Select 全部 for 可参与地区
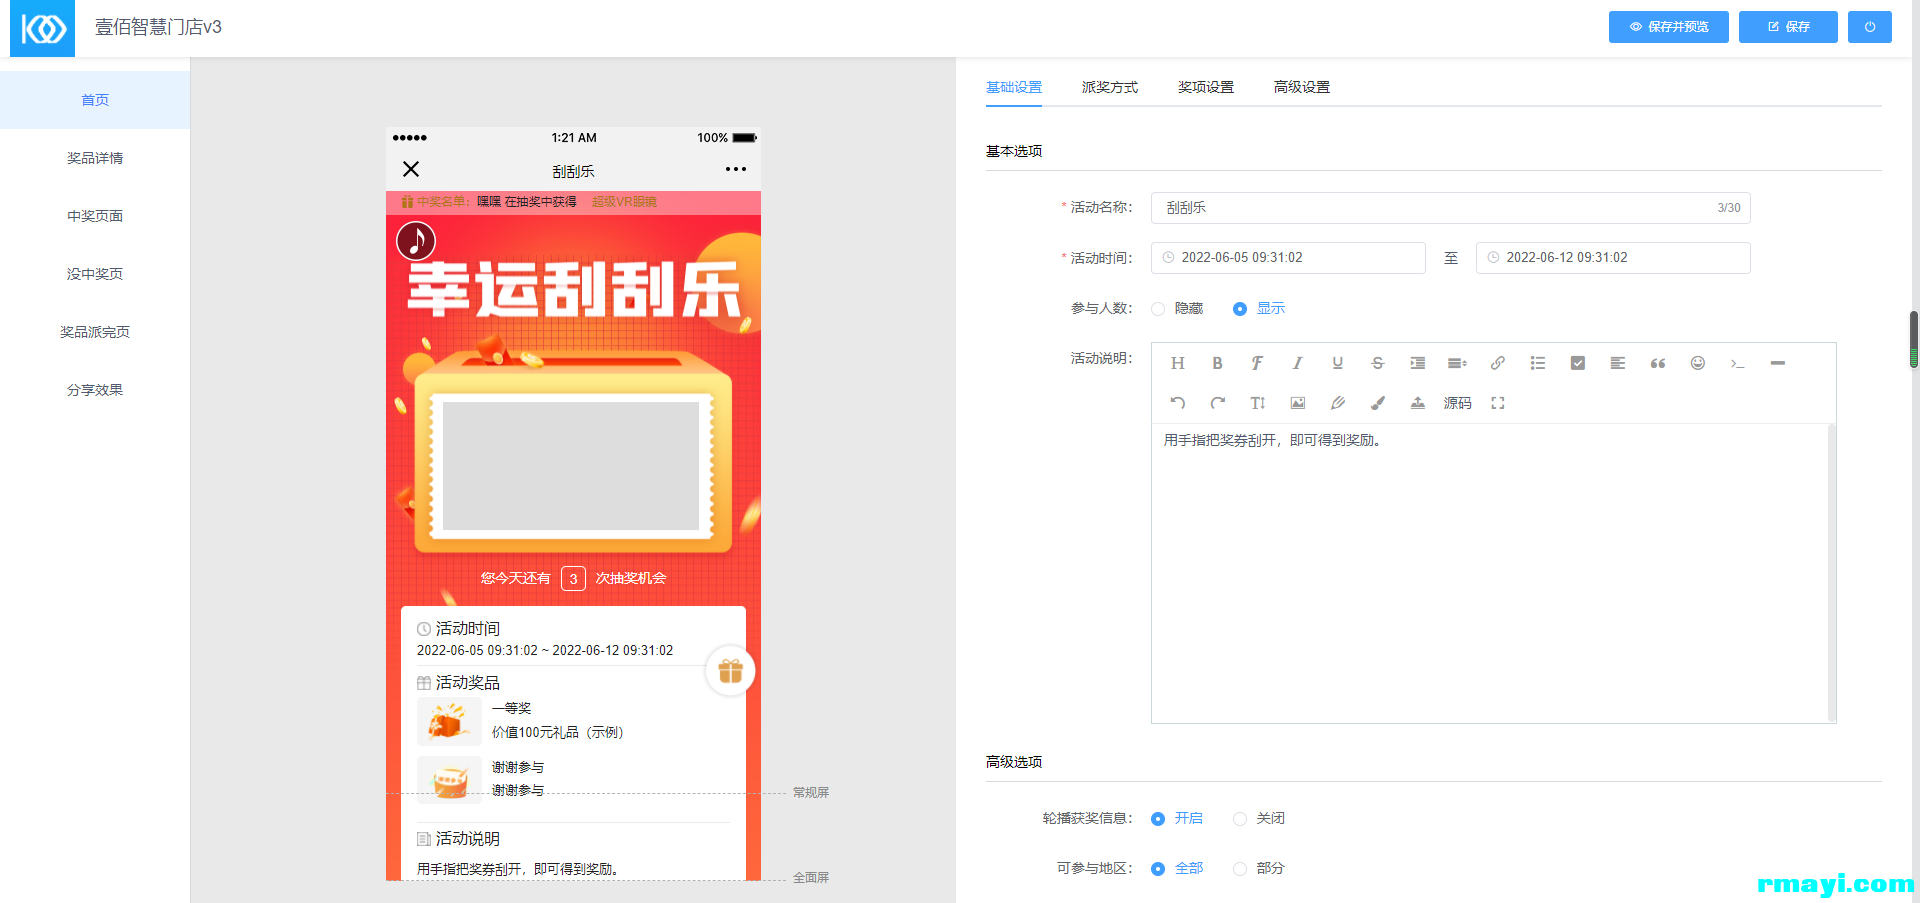Viewport: 1920px width, 903px height. [1177, 868]
